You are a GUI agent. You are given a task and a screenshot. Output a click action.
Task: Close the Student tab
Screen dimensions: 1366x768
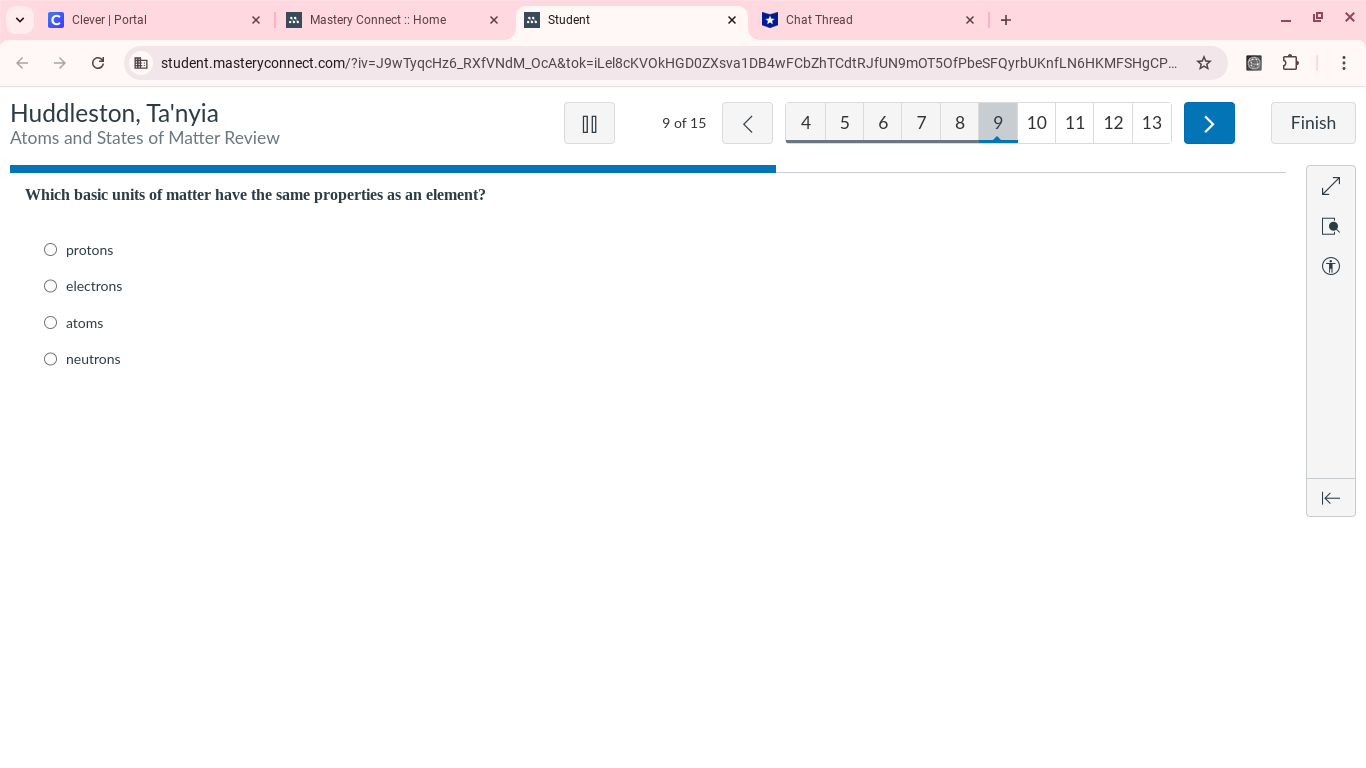tap(732, 20)
